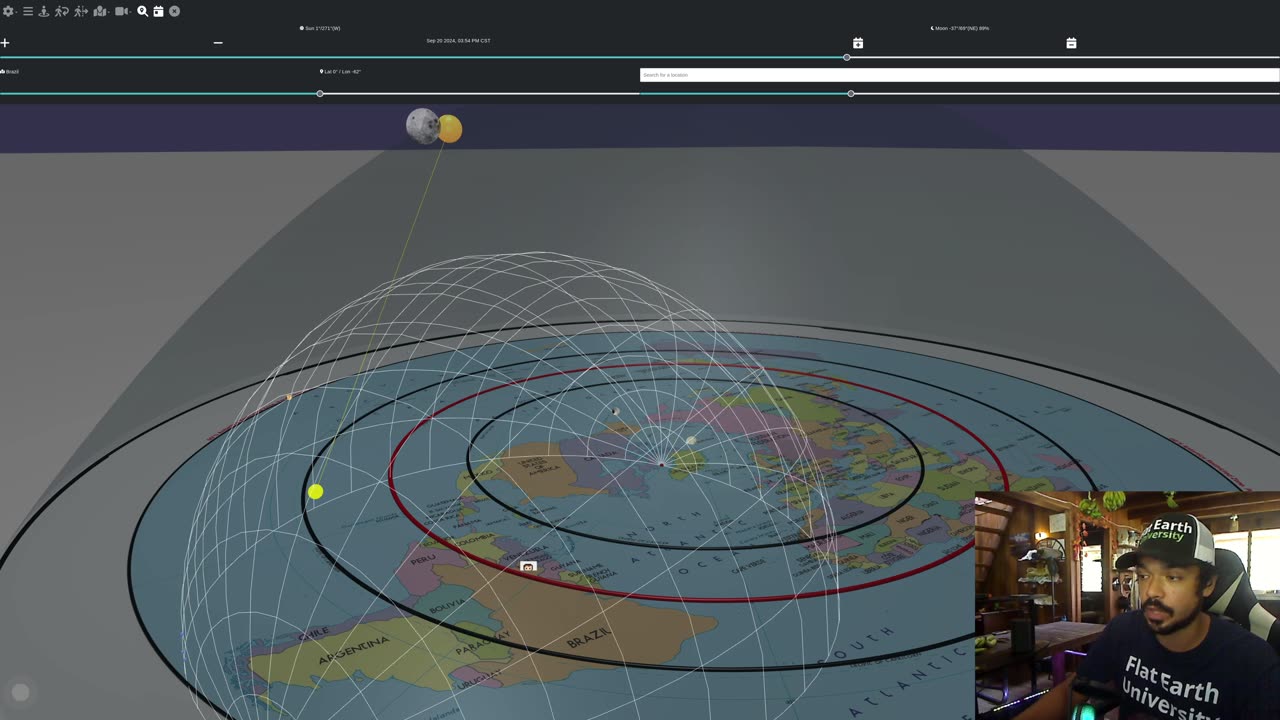Click the calendar-plus add day icon
This screenshot has height=720, width=1280.
858,43
